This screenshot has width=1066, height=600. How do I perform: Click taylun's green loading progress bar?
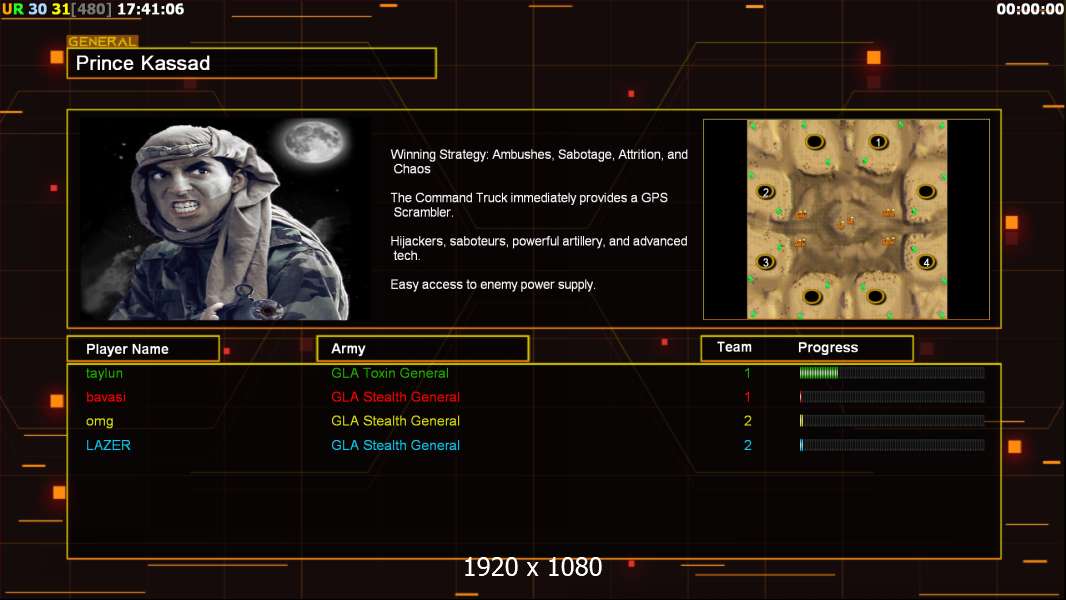tap(892, 372)
